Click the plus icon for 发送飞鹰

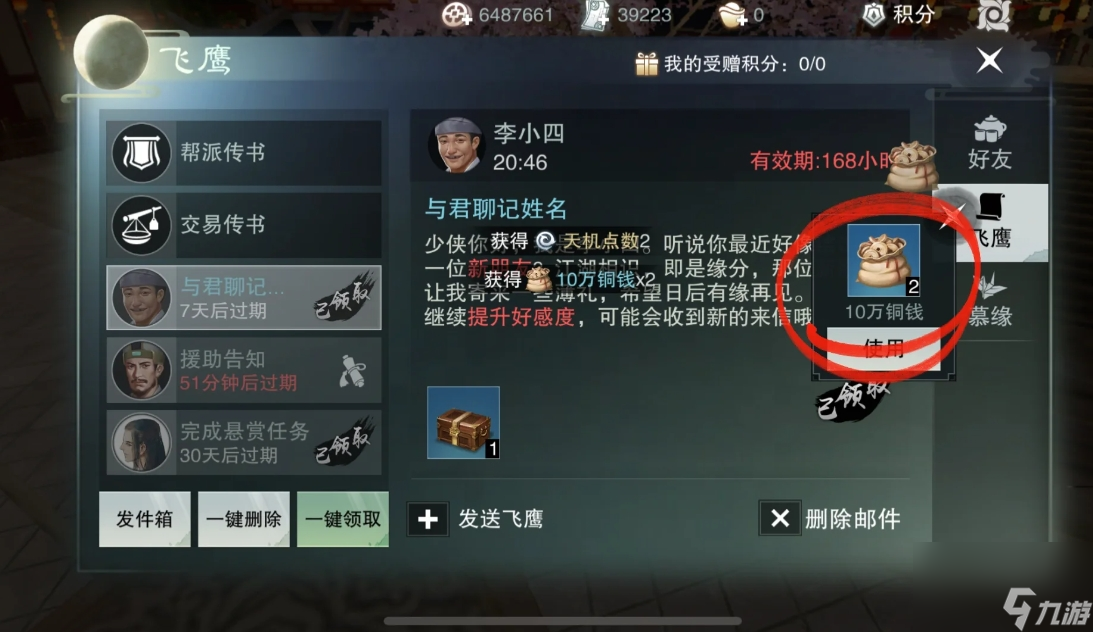point(428,519)
